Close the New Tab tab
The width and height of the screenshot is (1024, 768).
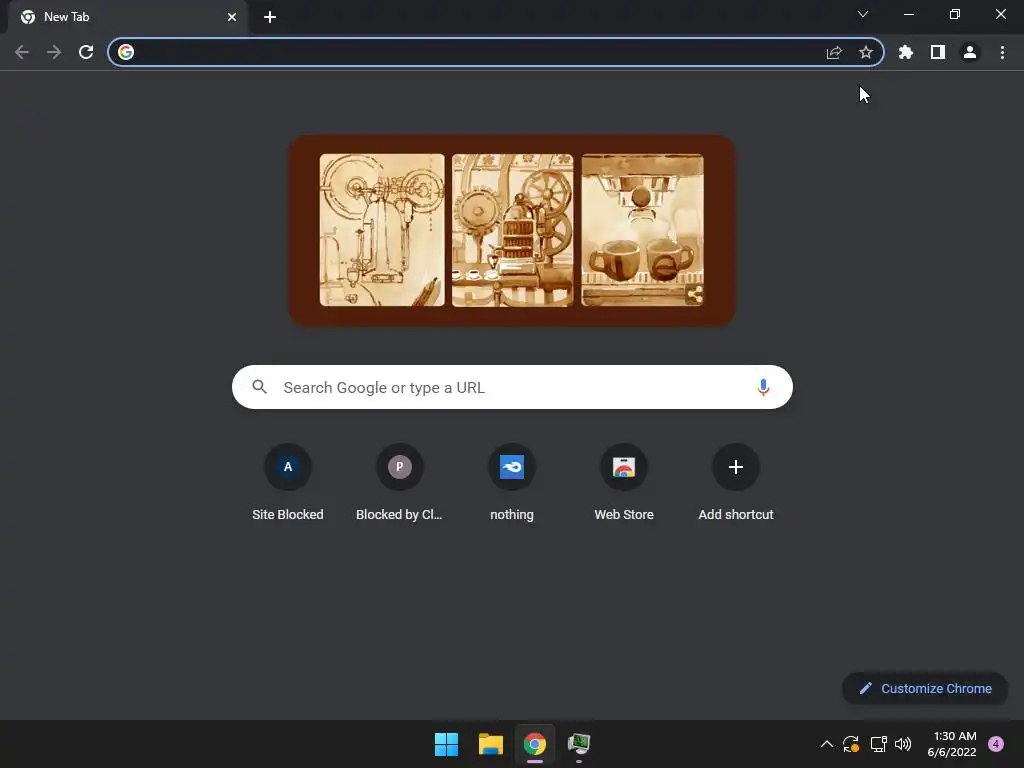pos(232,17)
